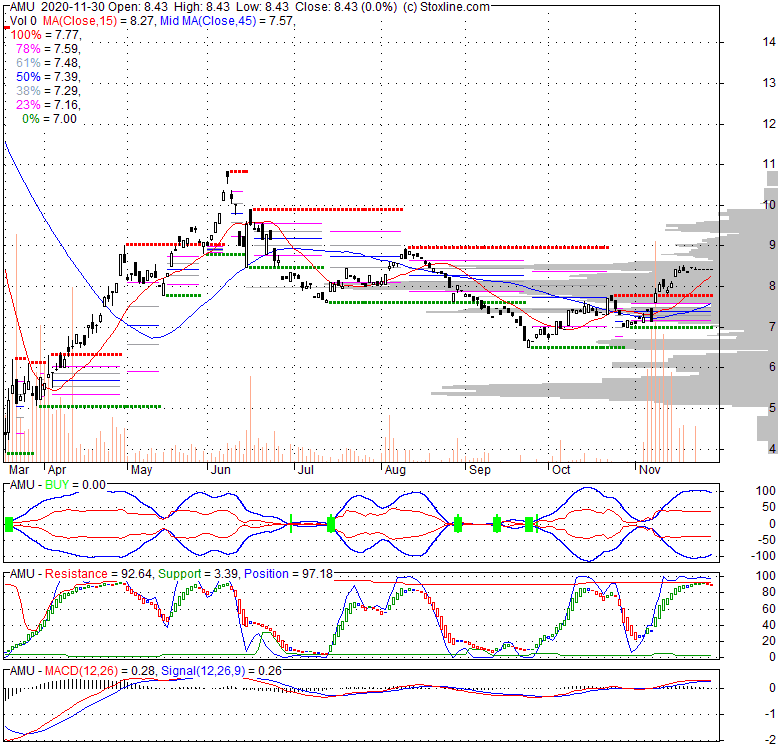The width and height of the screenshot is (780, 745).
Task: Click the '61%' Fibonacci level label
Action: coord(28,63)
